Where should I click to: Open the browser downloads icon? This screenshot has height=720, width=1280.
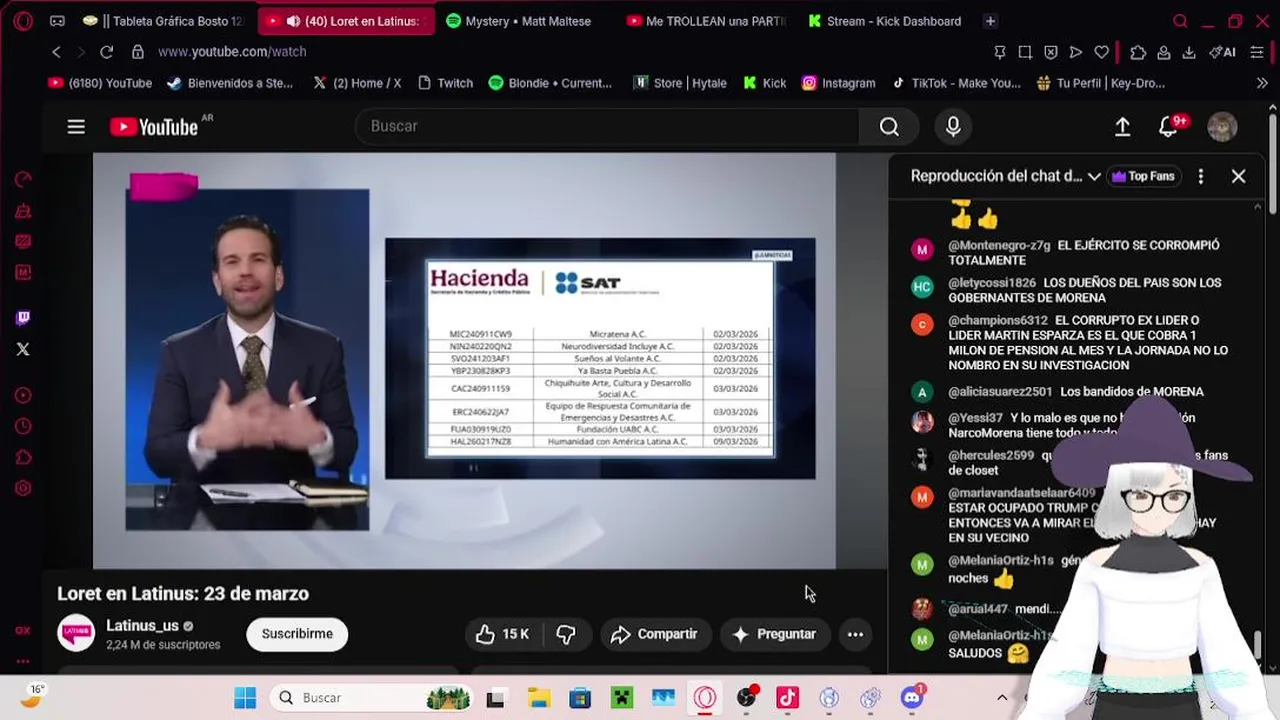(x=1188, y=52)
